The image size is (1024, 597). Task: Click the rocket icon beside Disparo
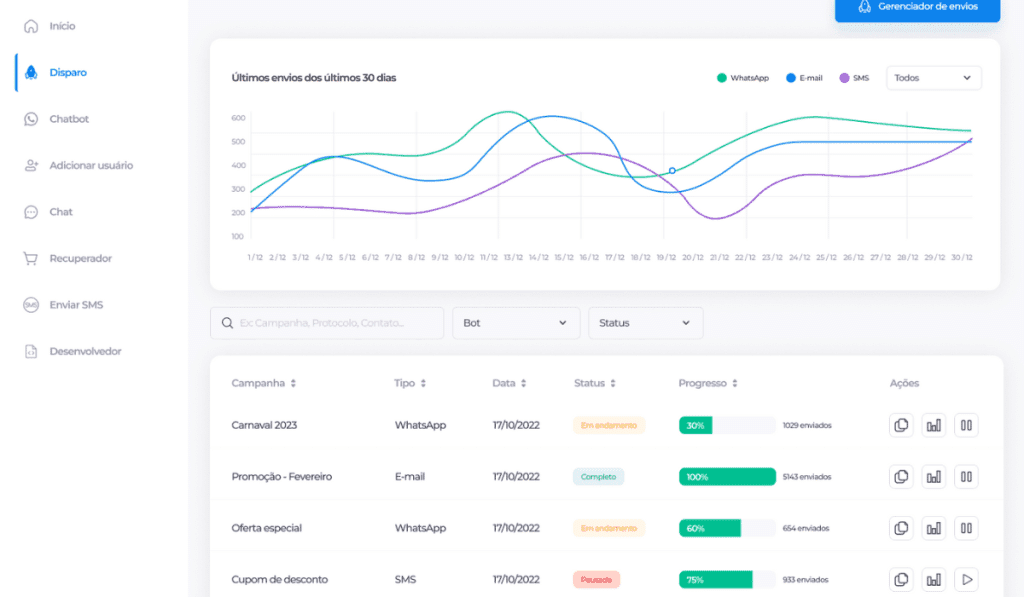31,72
